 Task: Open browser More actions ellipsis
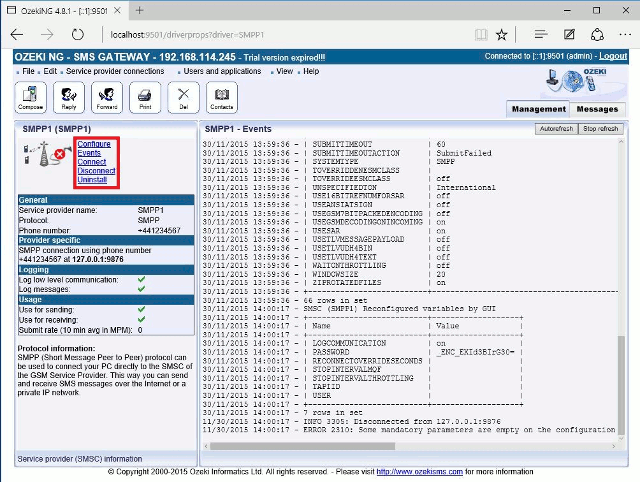[625, 35]
